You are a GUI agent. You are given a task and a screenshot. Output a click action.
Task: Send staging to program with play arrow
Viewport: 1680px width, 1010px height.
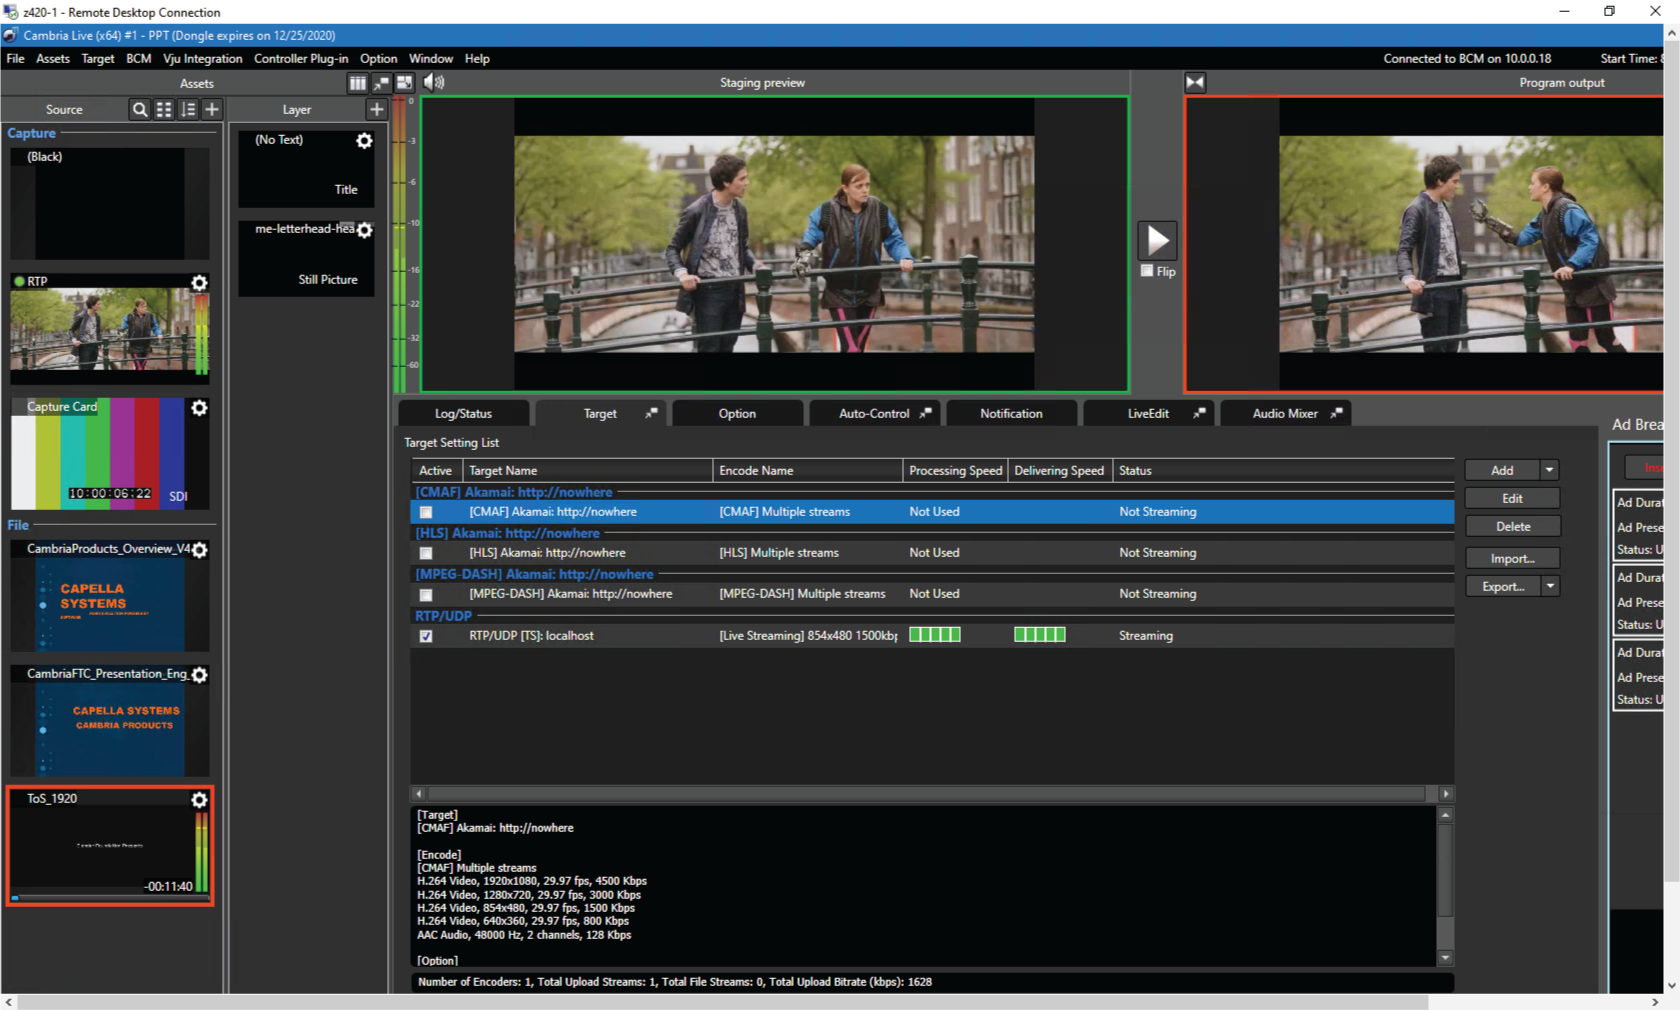tap(1157, 241)
